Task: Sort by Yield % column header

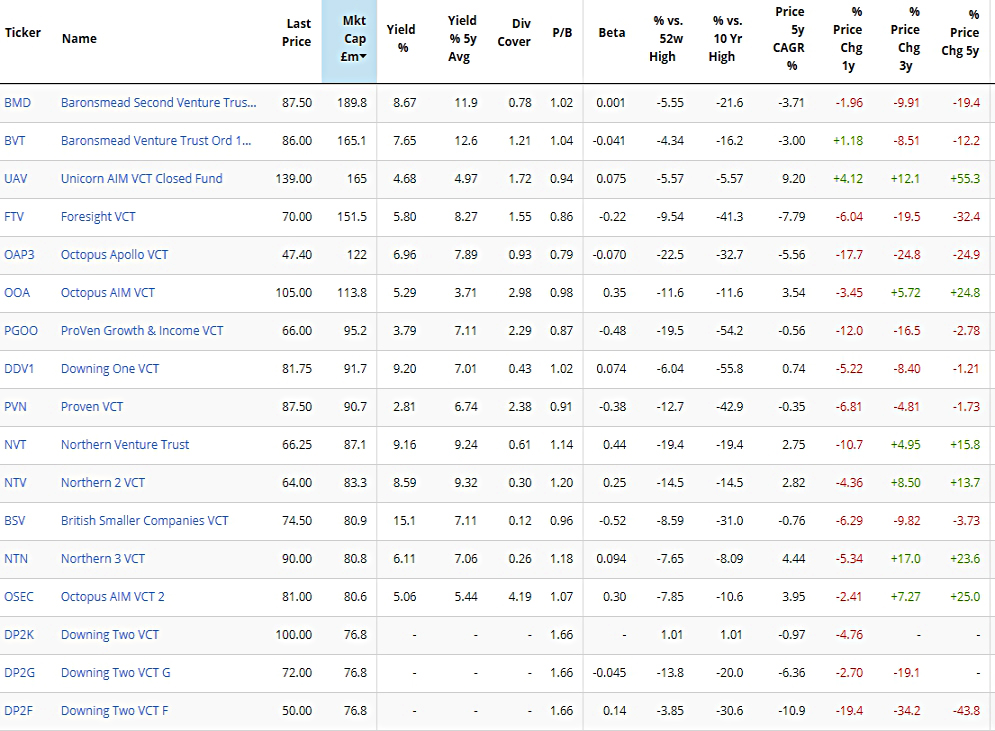Action: 401,39
